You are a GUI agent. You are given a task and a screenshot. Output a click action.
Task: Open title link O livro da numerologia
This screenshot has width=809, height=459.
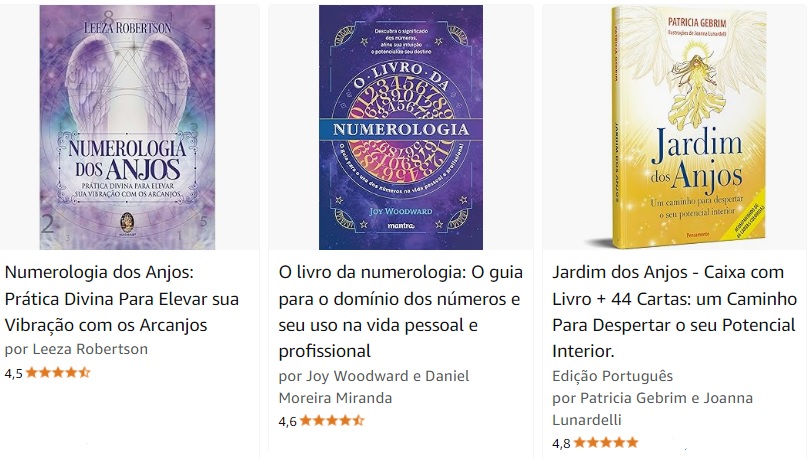click(401, 312)
